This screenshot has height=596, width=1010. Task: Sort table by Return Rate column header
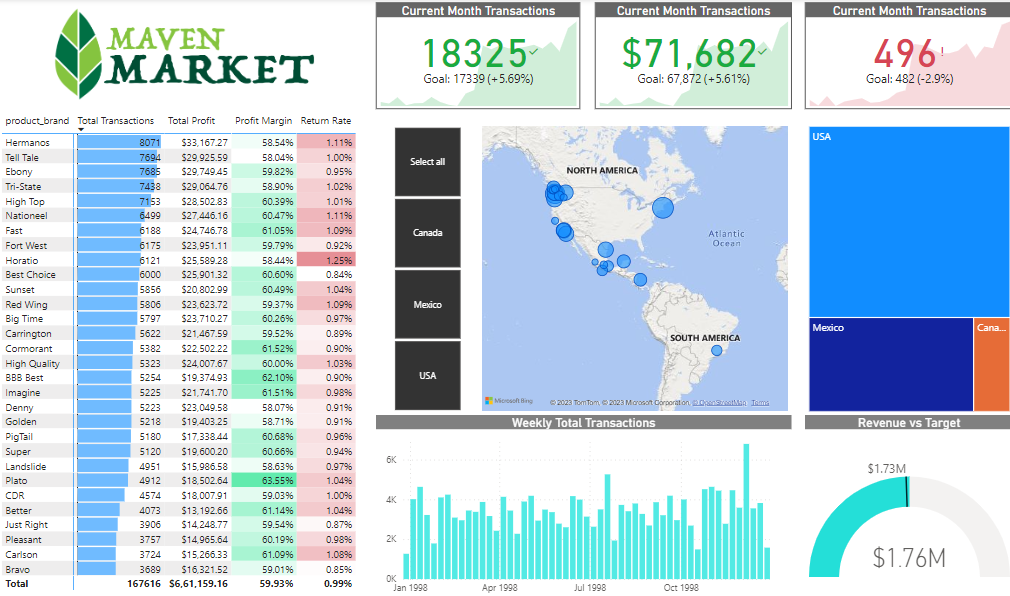pos(325,121)
